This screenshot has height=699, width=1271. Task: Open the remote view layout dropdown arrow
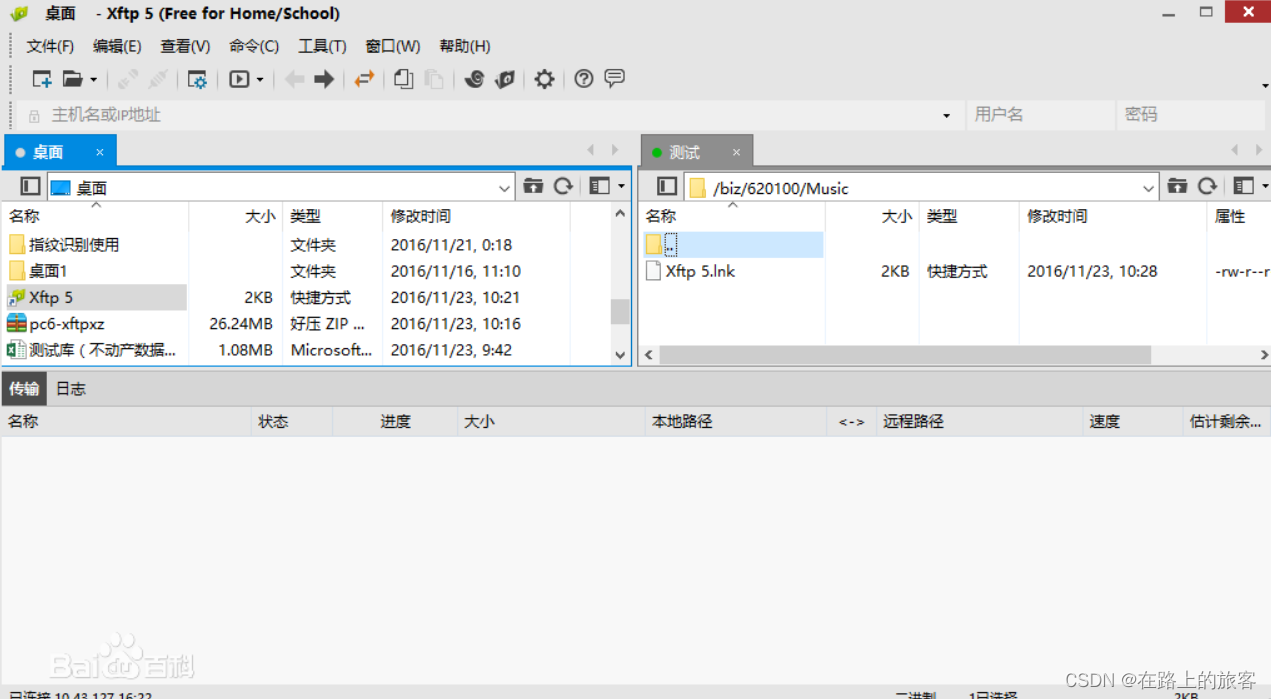(x=1265, y=187)
